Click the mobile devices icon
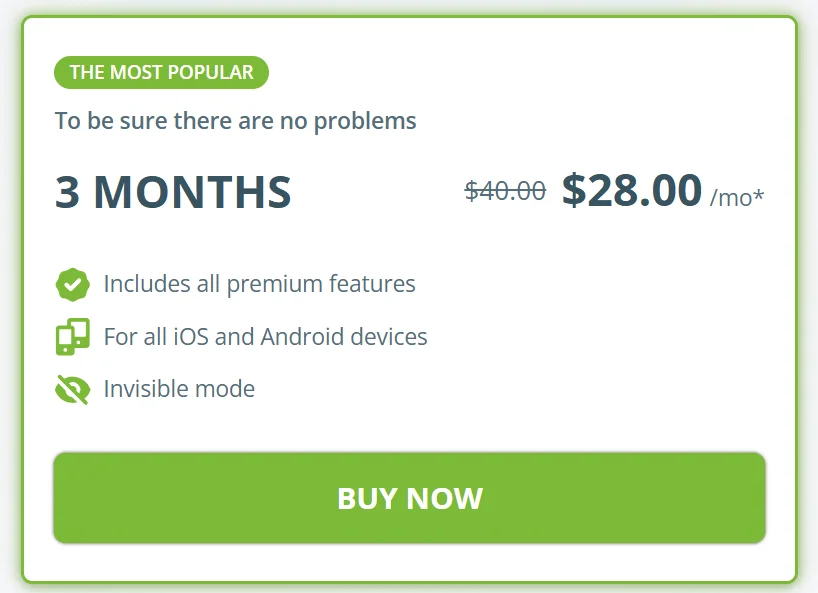The height and width of the screenshot is (593, 818). pyautogui.click(x=72, y=337)
